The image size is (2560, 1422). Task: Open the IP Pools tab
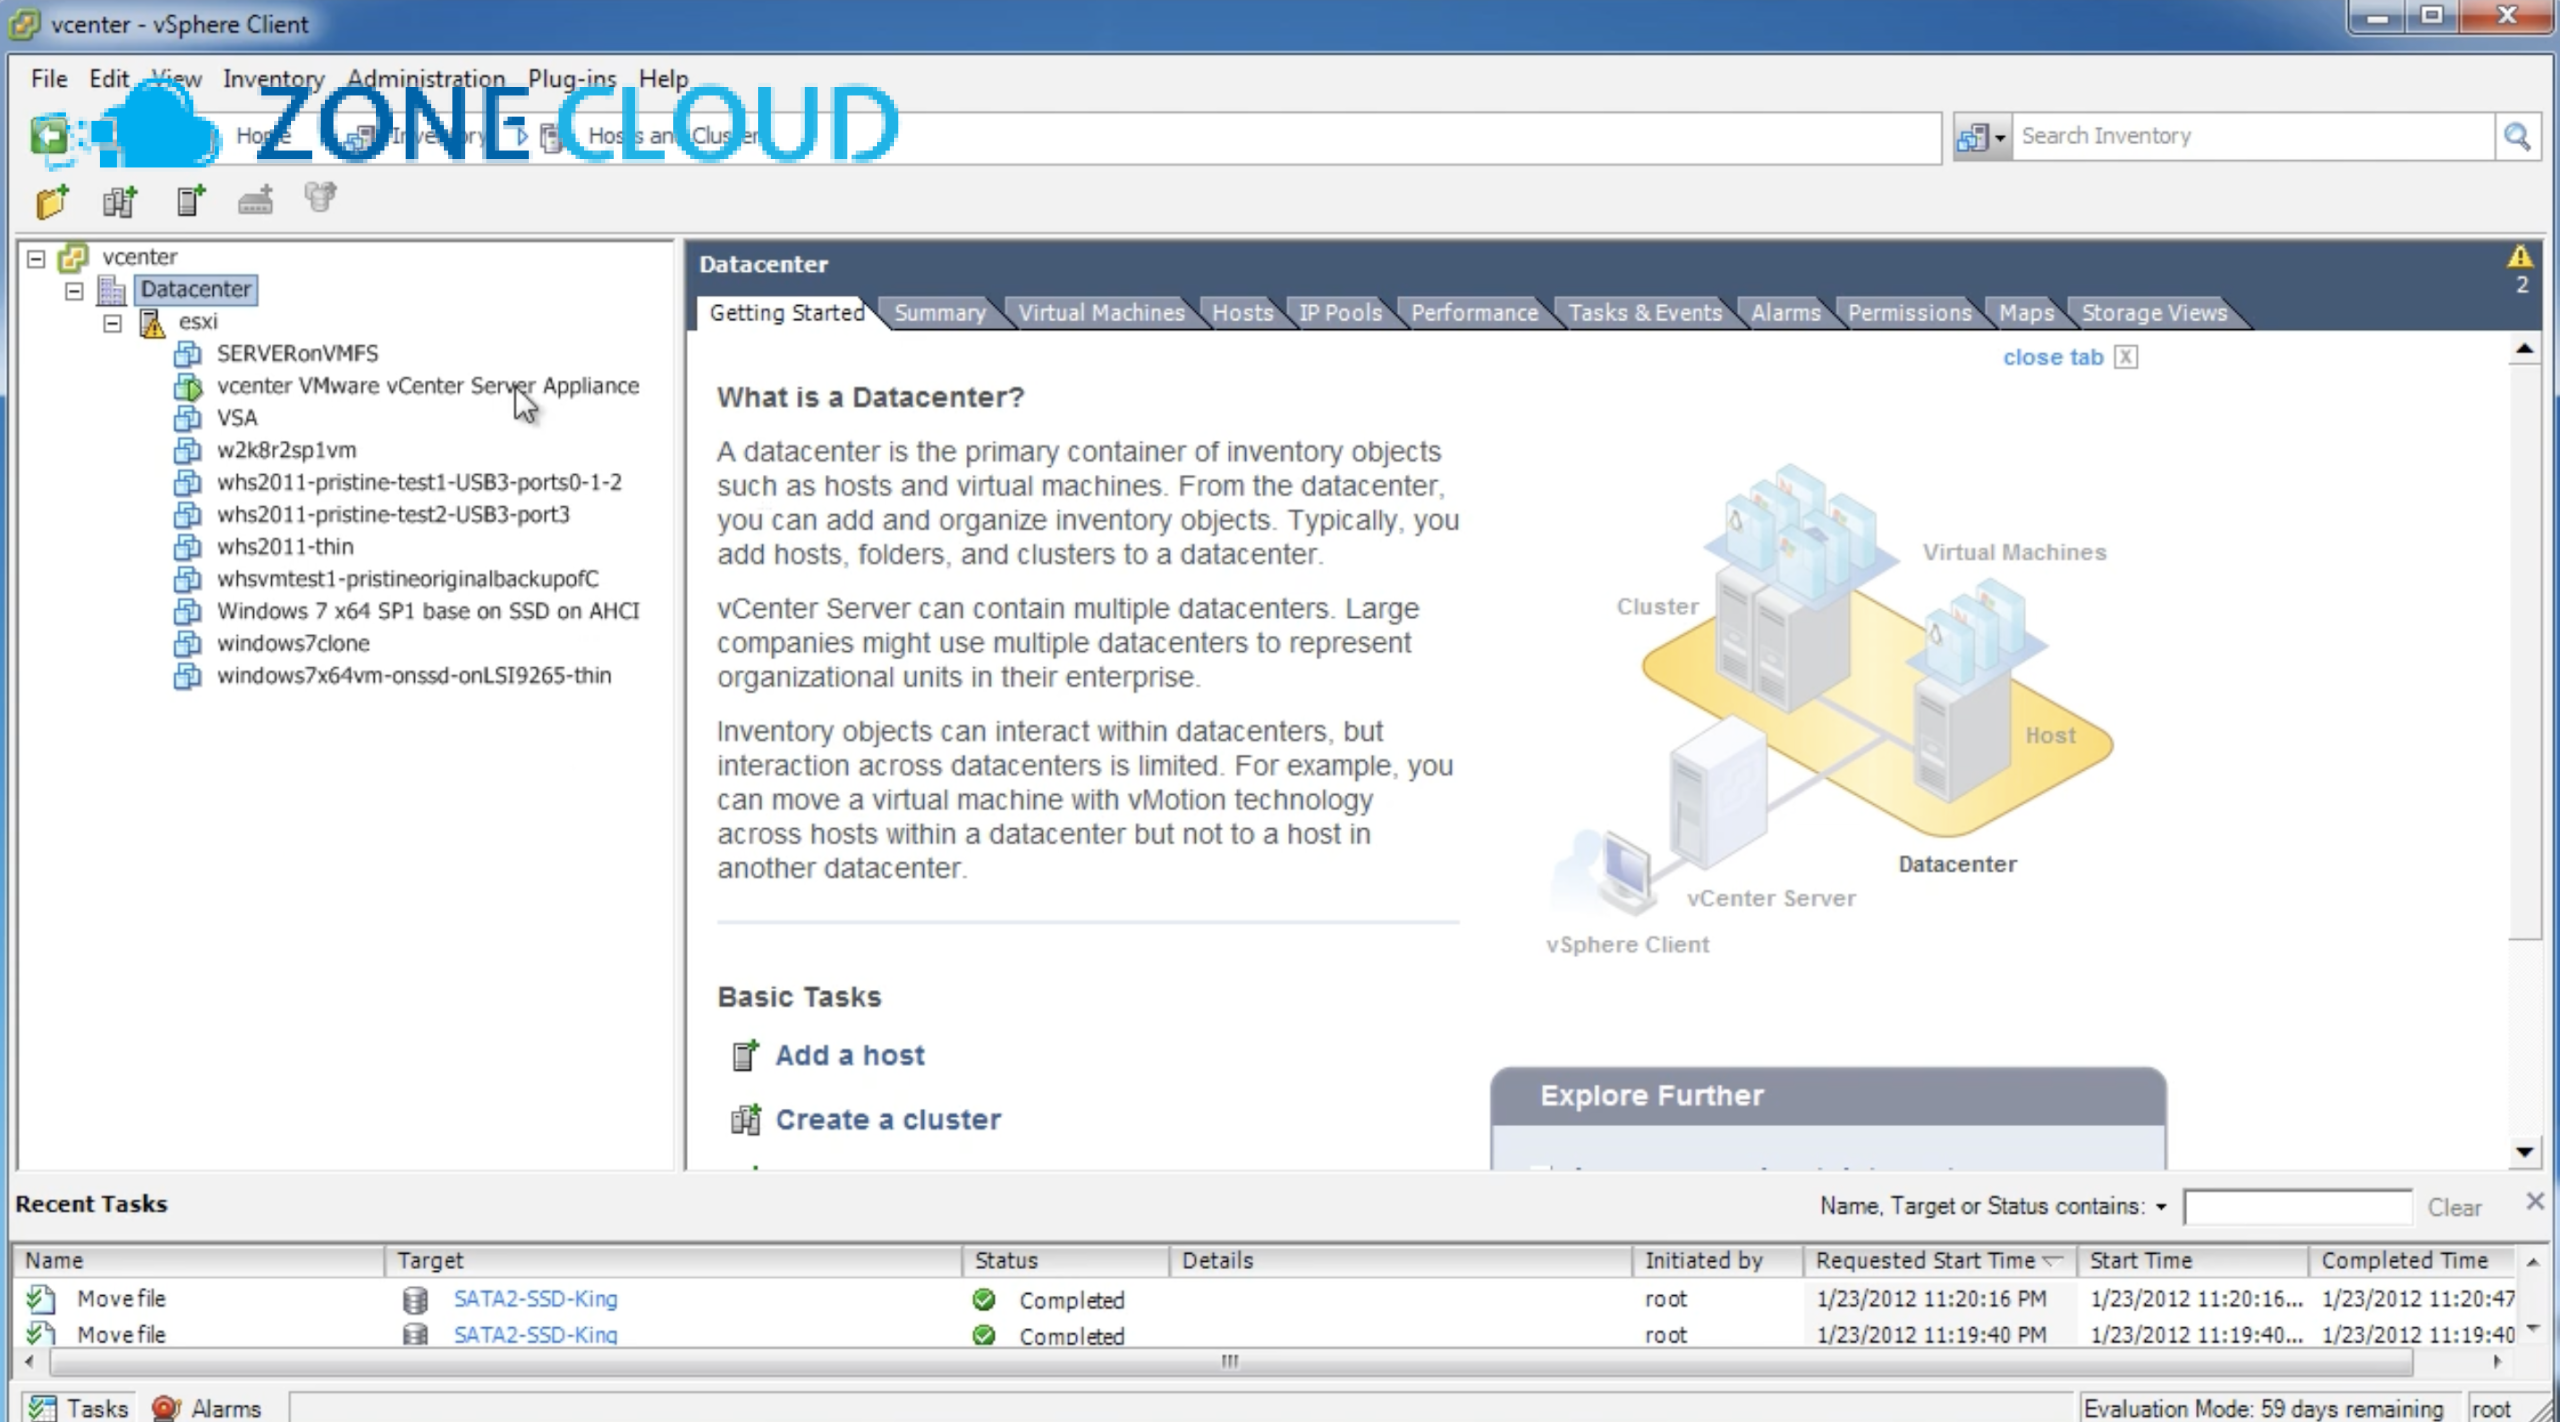click(1340, 313)
